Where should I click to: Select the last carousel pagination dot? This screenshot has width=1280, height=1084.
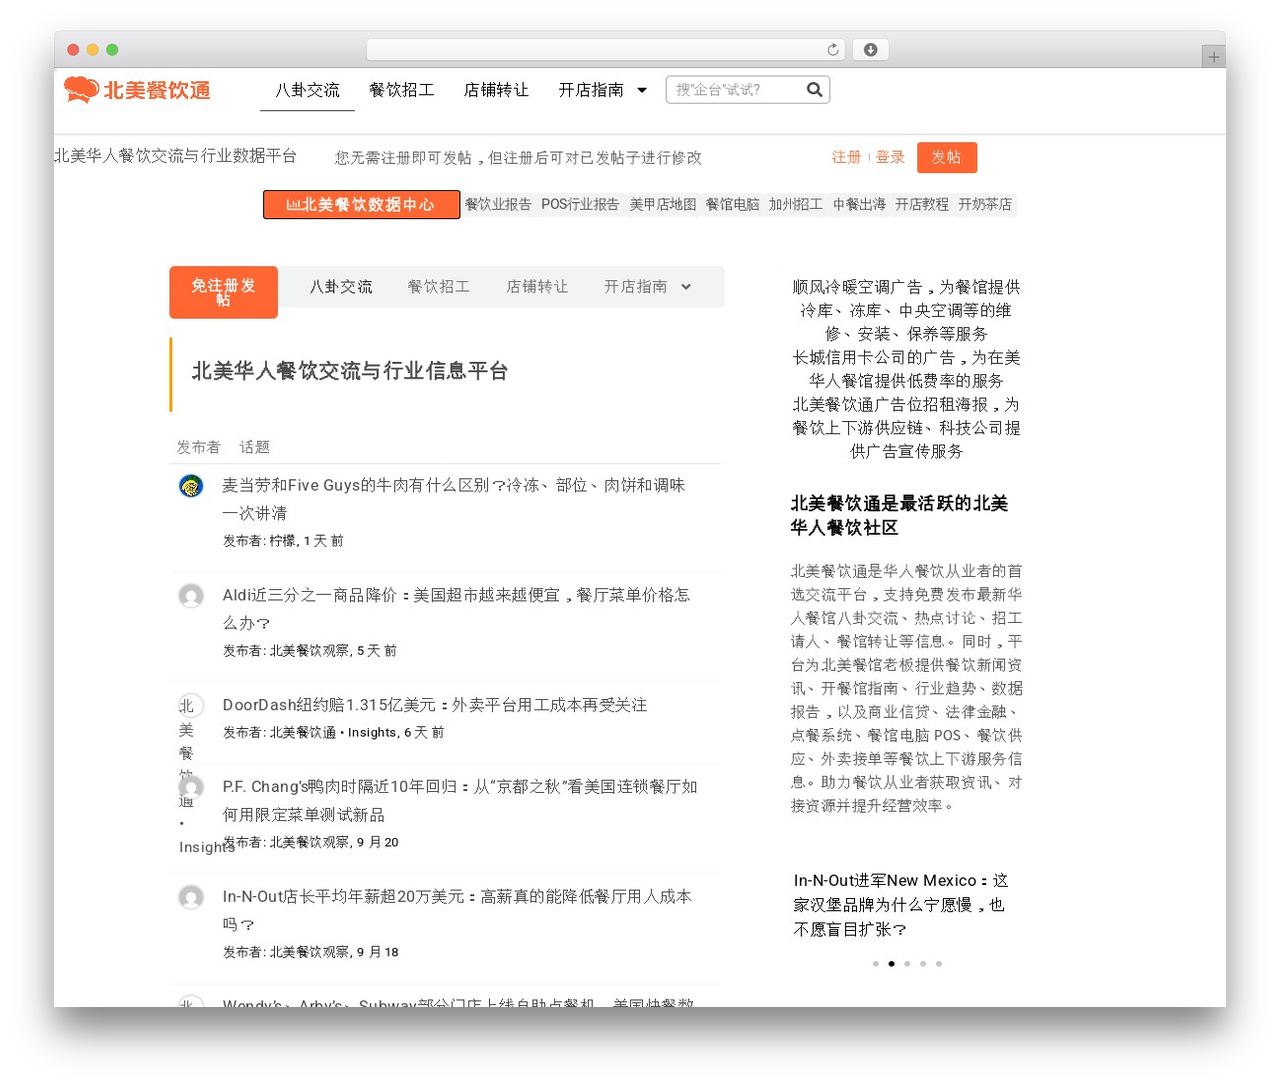tap(939, 964)
